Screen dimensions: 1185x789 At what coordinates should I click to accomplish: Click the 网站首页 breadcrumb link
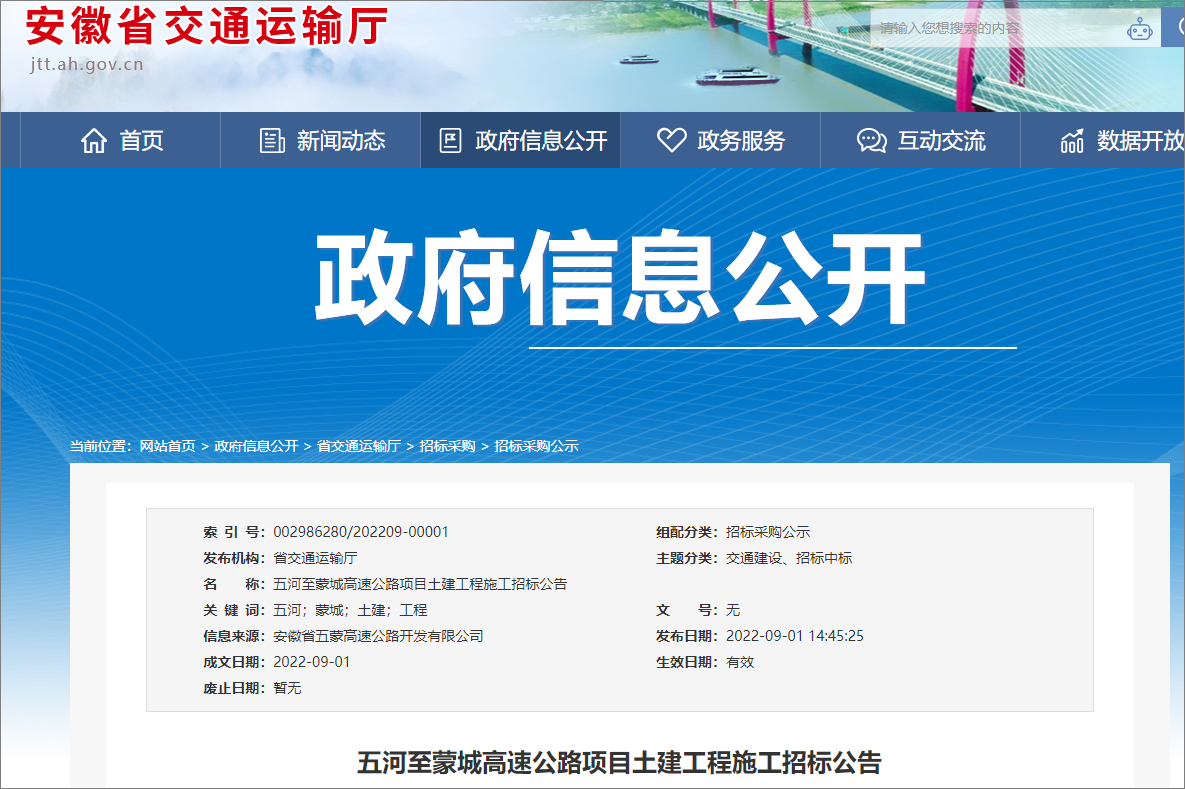(x=167, y=446)
